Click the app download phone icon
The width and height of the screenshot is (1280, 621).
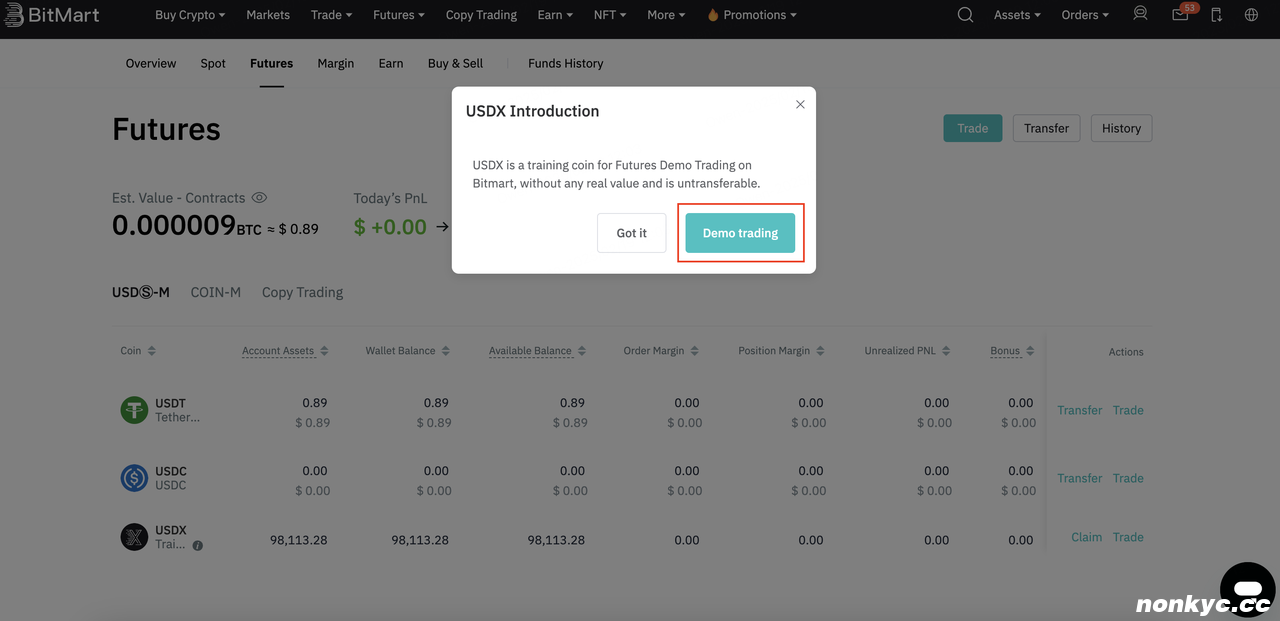point(1216,15)
